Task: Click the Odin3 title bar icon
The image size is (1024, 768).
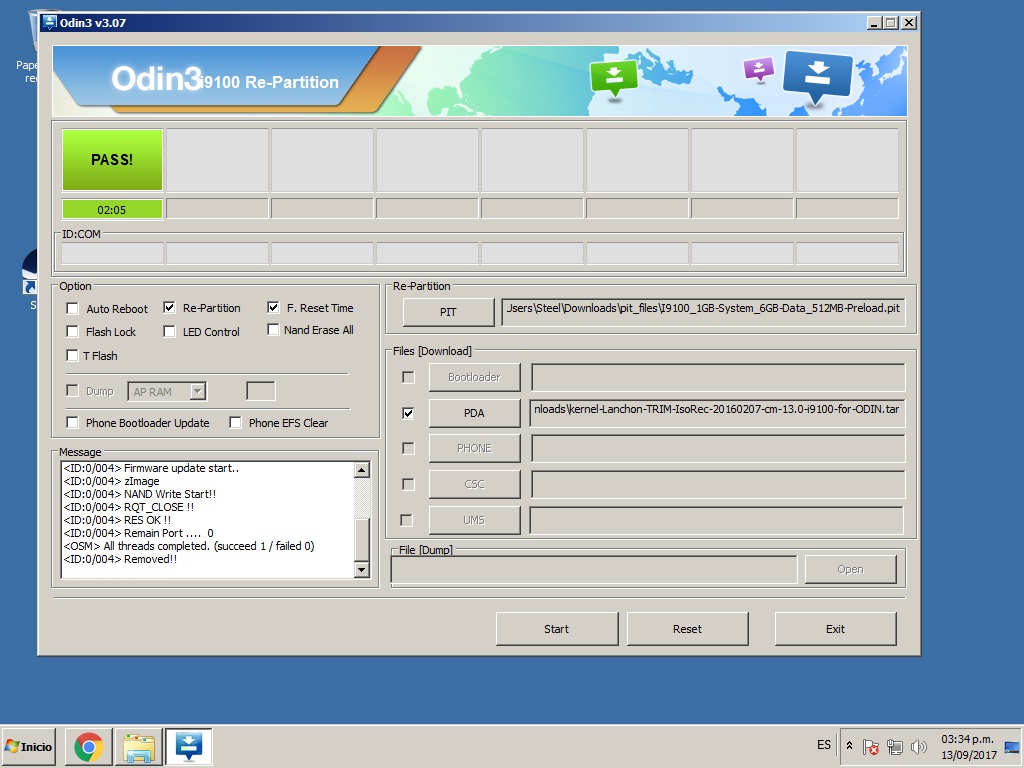Action: (x=49, y=22)
